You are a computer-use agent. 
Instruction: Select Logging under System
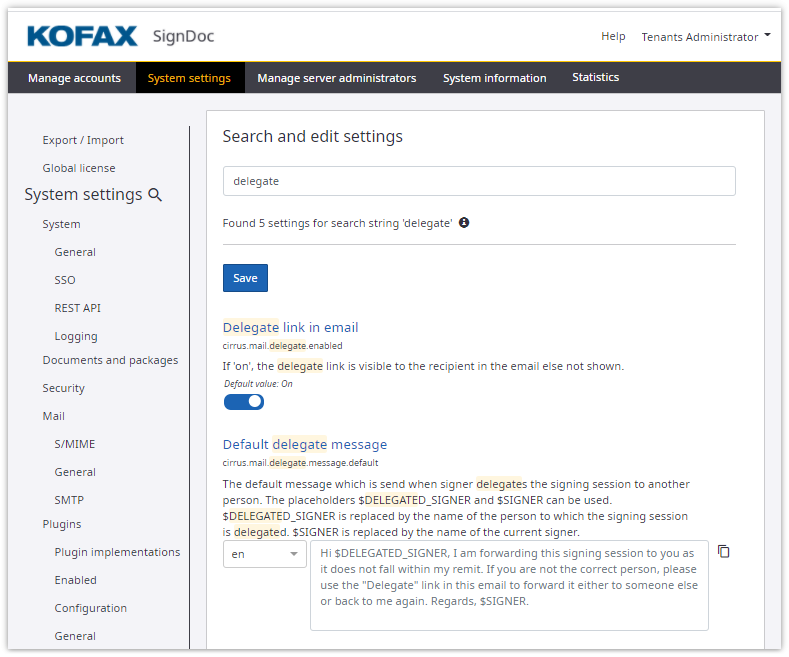(76, 336)
